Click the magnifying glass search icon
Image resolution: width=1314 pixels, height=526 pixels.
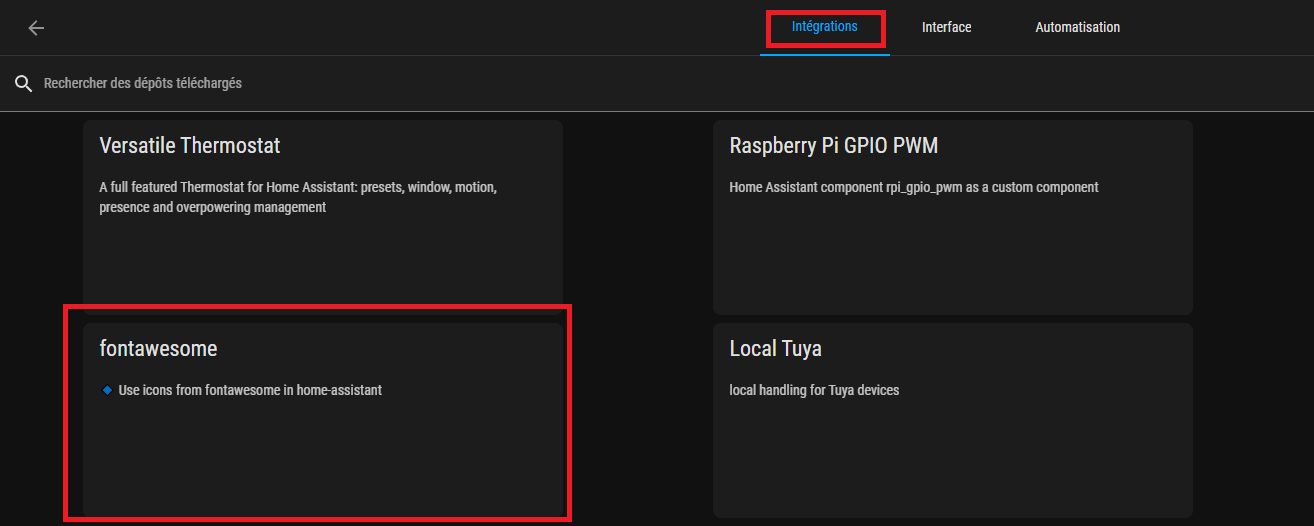click(24, 83)
